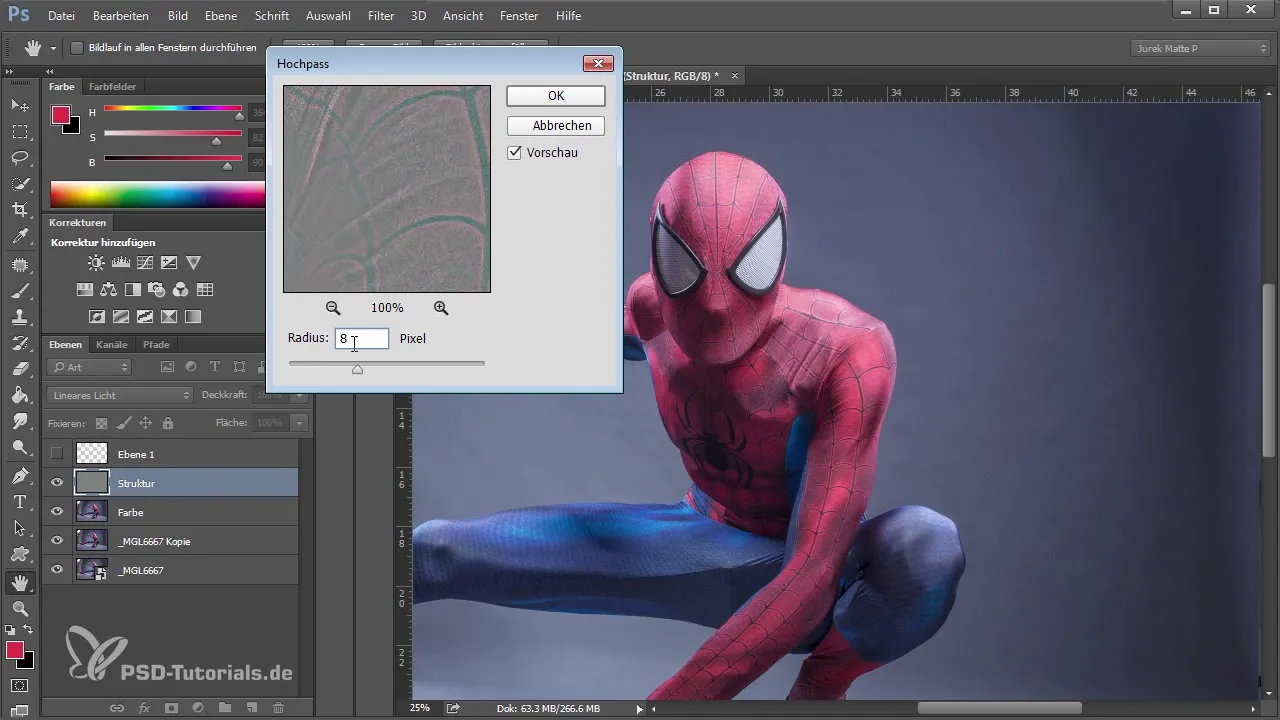Enable Bildlauf in allen Fenstern checkbox
This screenshot has width=1280, height=720.
click(77, 47)
